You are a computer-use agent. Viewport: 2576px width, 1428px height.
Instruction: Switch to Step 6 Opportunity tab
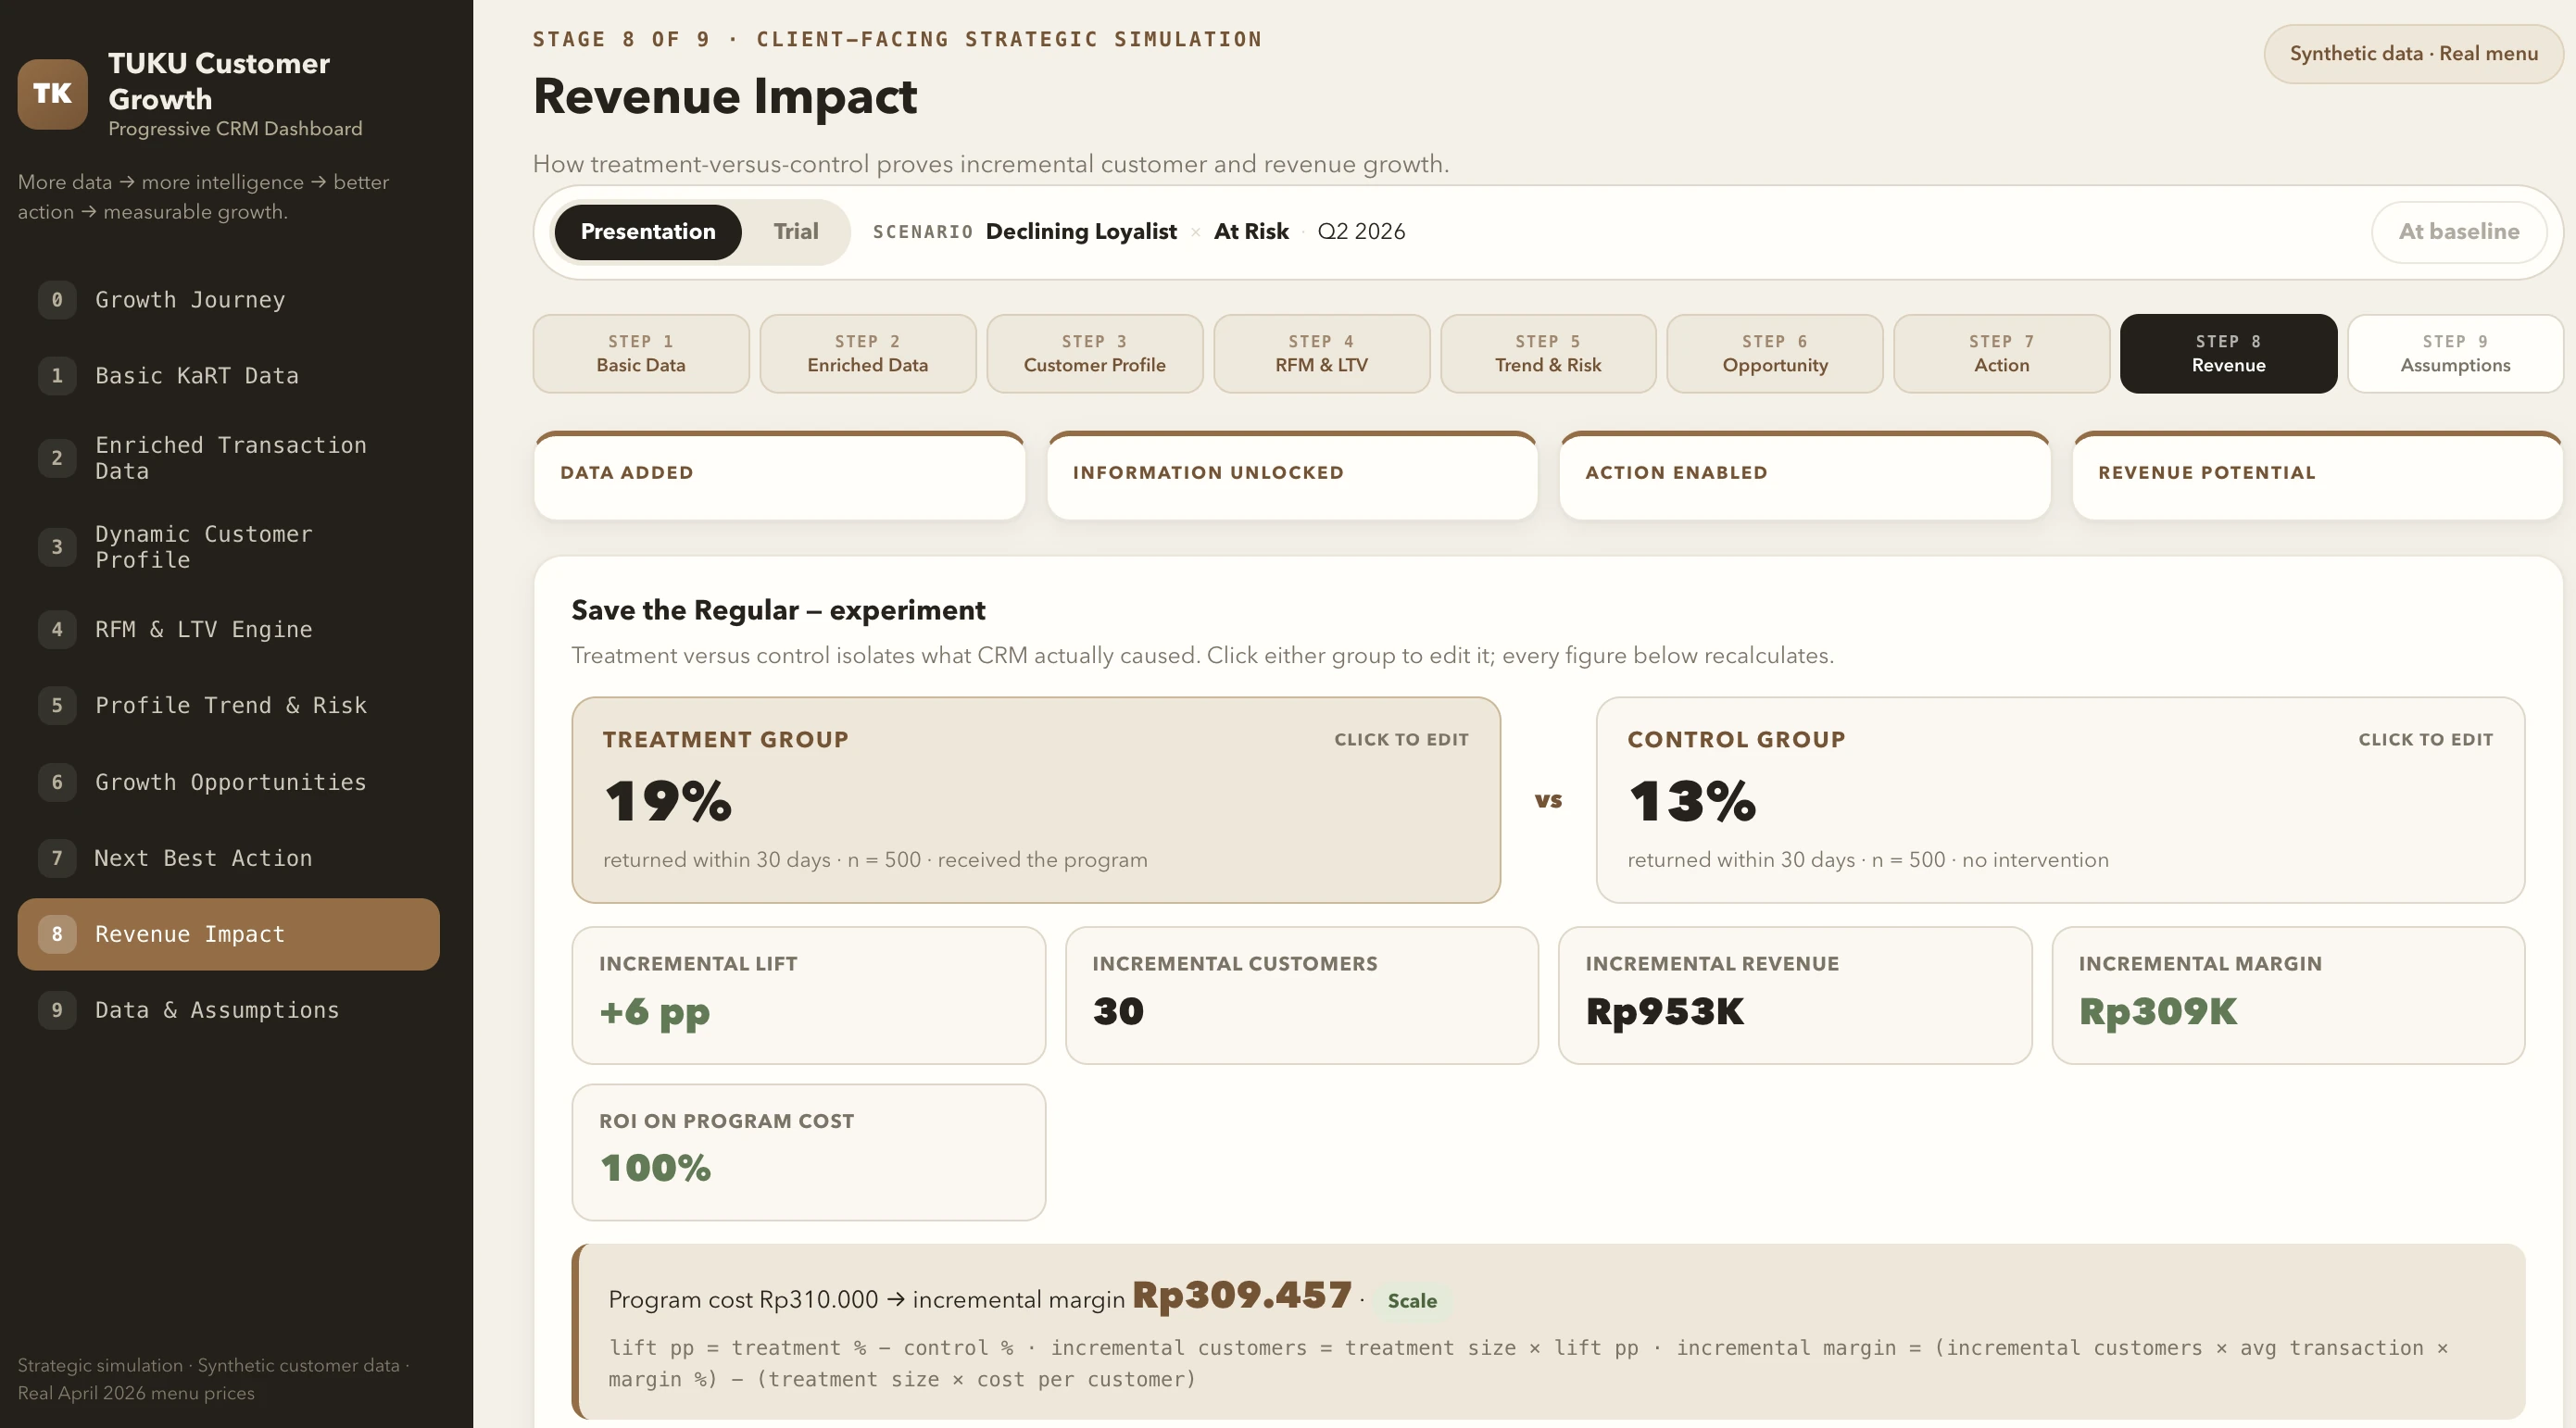coord(1775,354)
